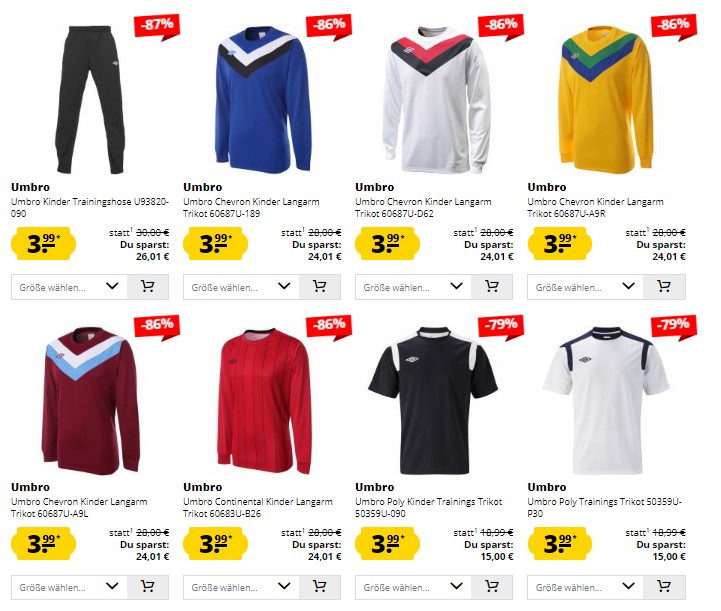Add white Poly Trikot 50359U-P30 to cart
721x611 pixels.
[x=664, y=587]
